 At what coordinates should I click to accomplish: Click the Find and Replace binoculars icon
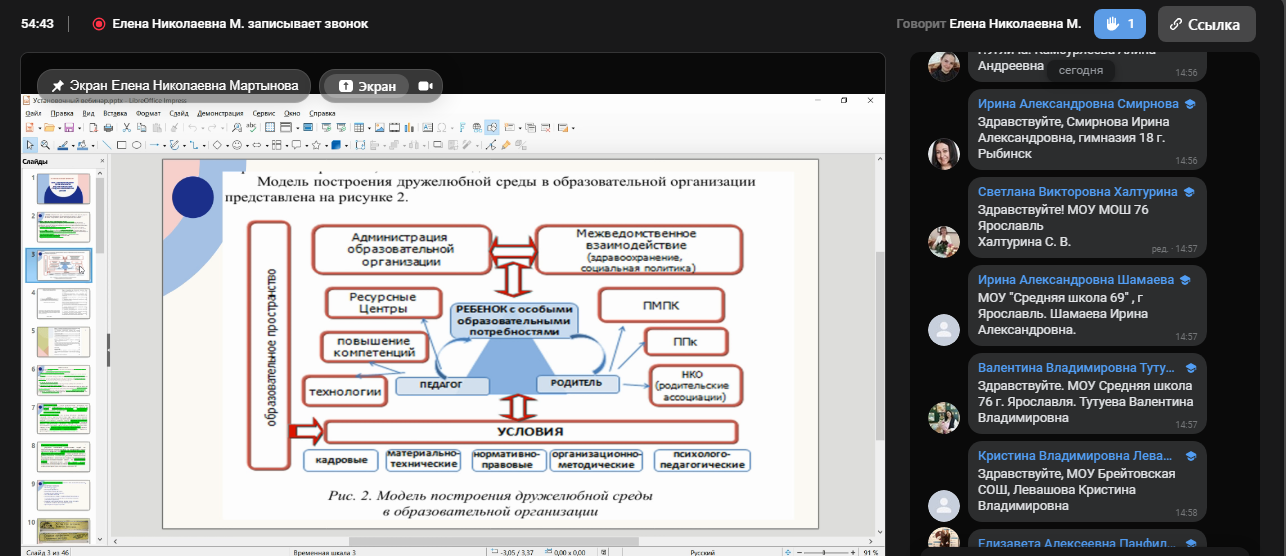236,128
